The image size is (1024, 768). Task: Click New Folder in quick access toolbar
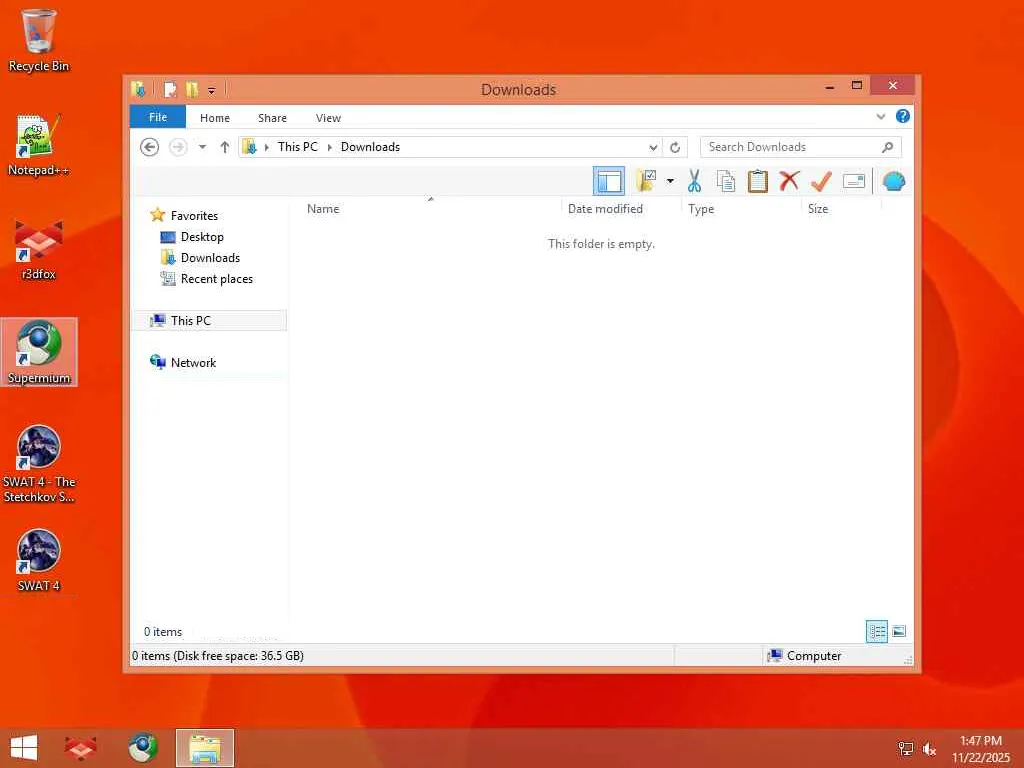(192, 89)
